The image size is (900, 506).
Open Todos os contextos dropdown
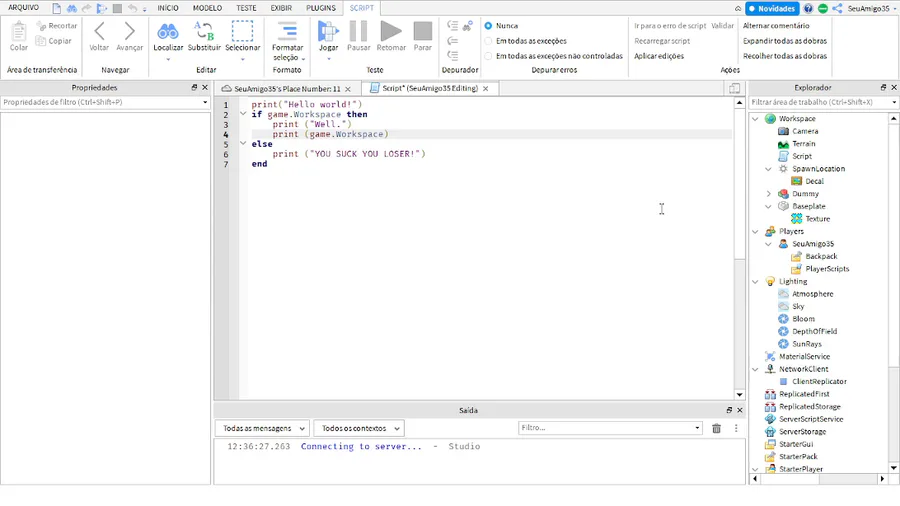(x=359, y=429)
